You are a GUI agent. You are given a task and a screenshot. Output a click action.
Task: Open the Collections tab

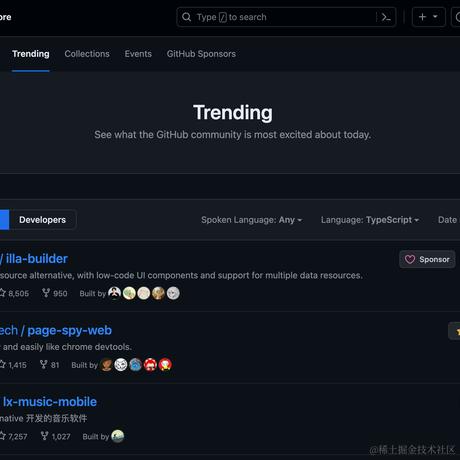(x=87, y=54)
